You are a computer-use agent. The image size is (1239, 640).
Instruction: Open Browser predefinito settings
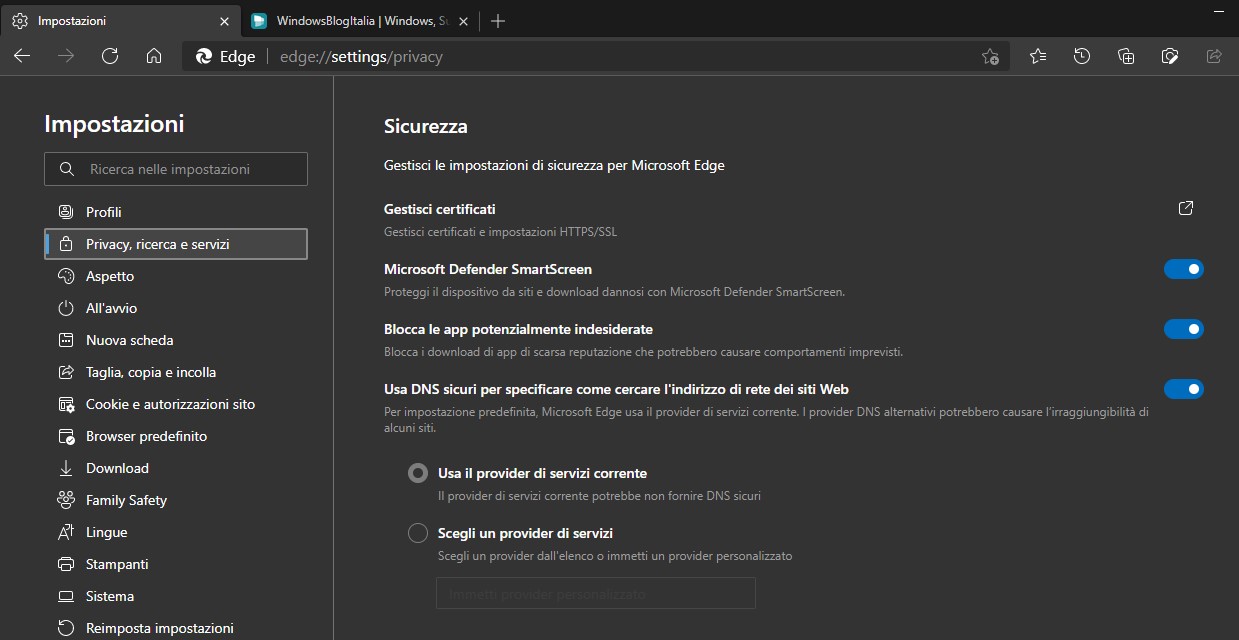tap(176, 436)
